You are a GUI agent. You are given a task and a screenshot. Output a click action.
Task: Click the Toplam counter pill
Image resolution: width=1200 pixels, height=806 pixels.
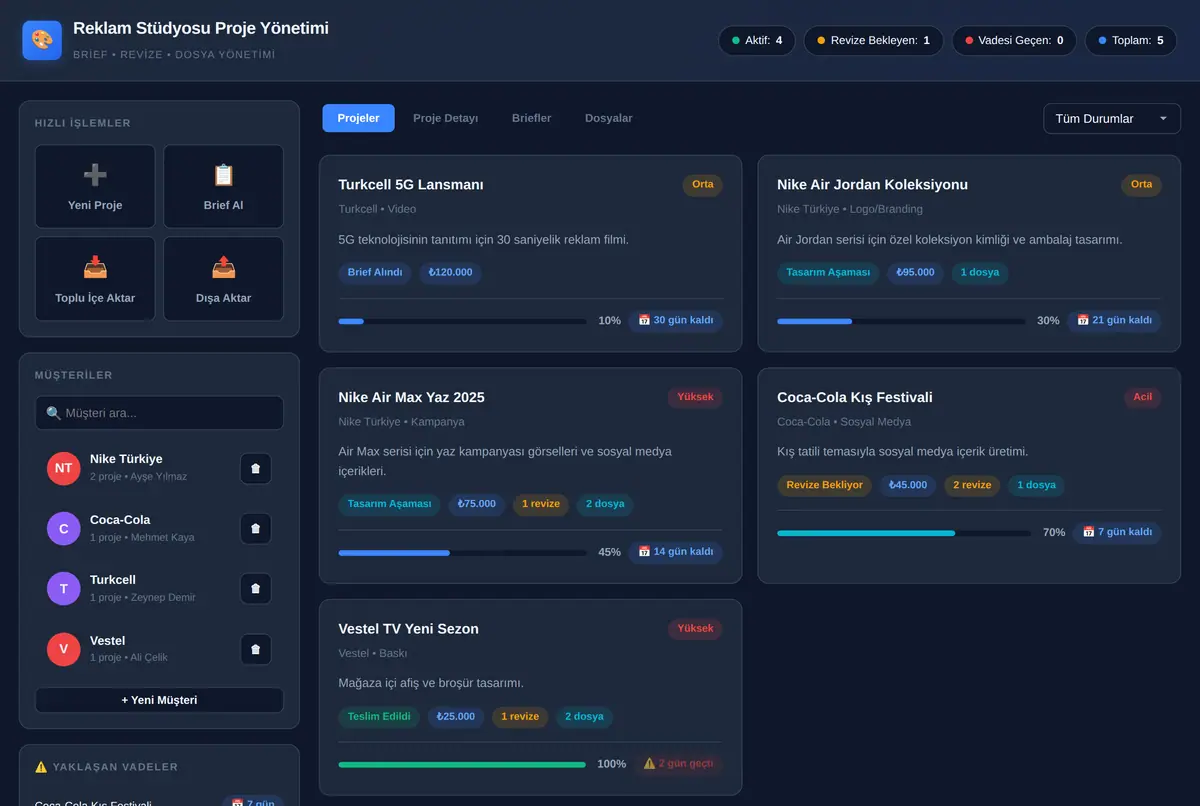coord(1131,41)
